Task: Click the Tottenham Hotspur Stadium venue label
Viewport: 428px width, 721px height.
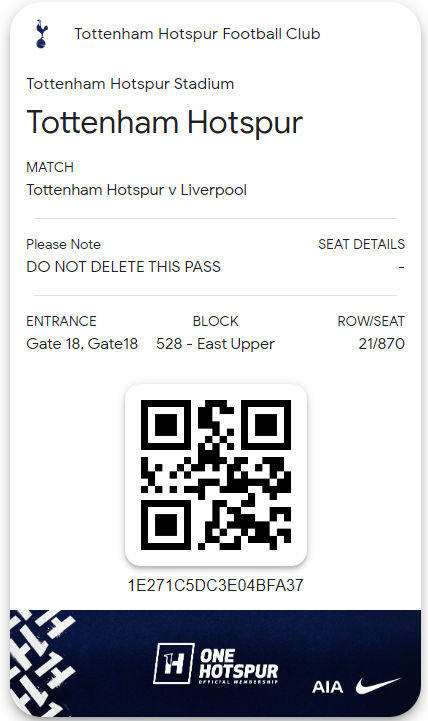Action: tap(130, 84)
